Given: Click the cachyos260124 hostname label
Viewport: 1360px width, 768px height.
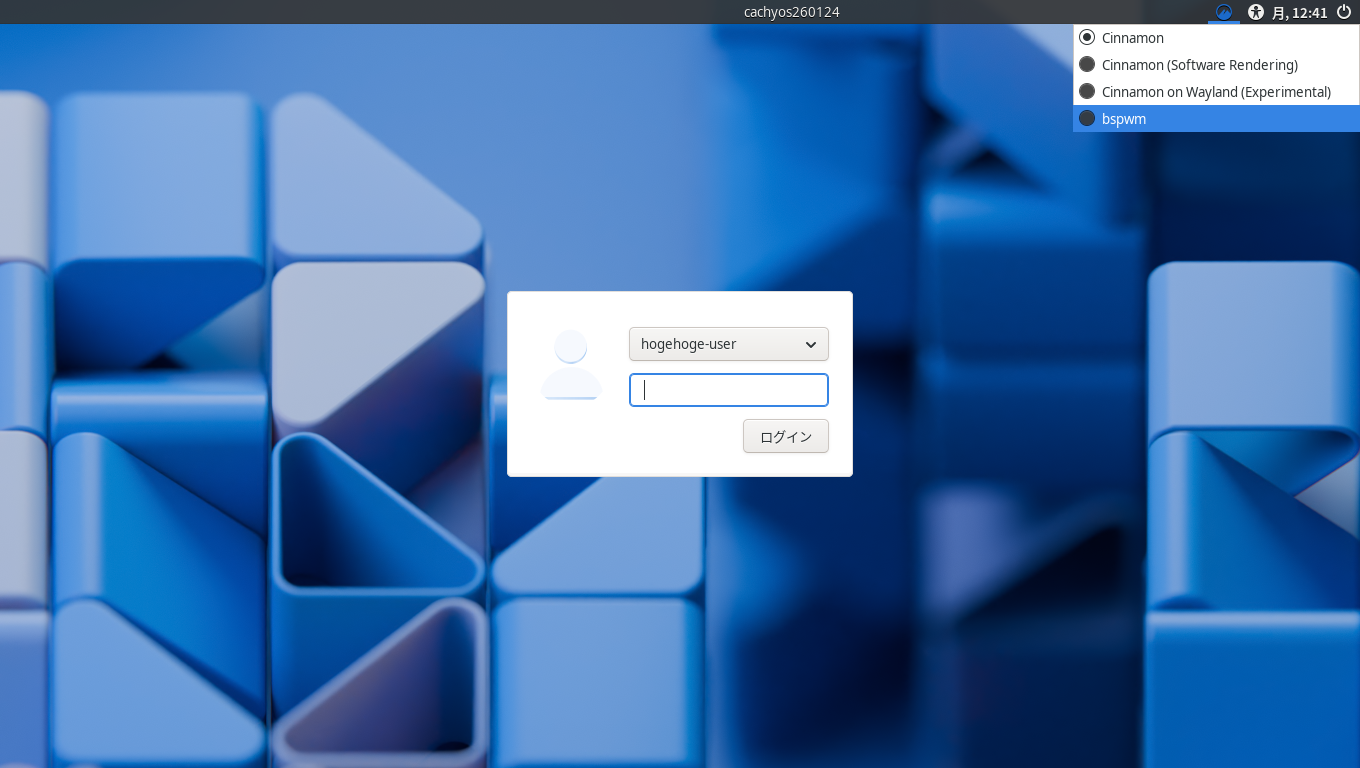Looking at the screenshot, I should tap(791, 12).
